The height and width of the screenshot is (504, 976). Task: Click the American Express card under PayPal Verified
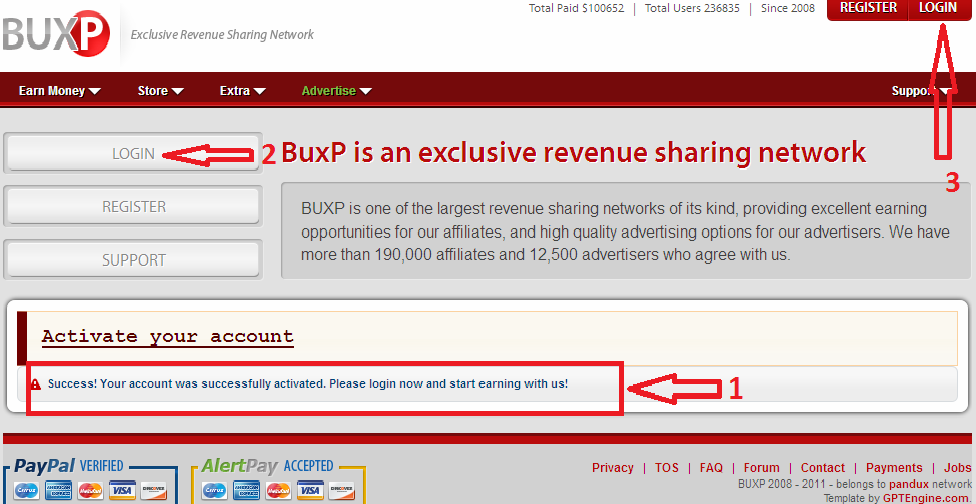(x=59, y=491)
